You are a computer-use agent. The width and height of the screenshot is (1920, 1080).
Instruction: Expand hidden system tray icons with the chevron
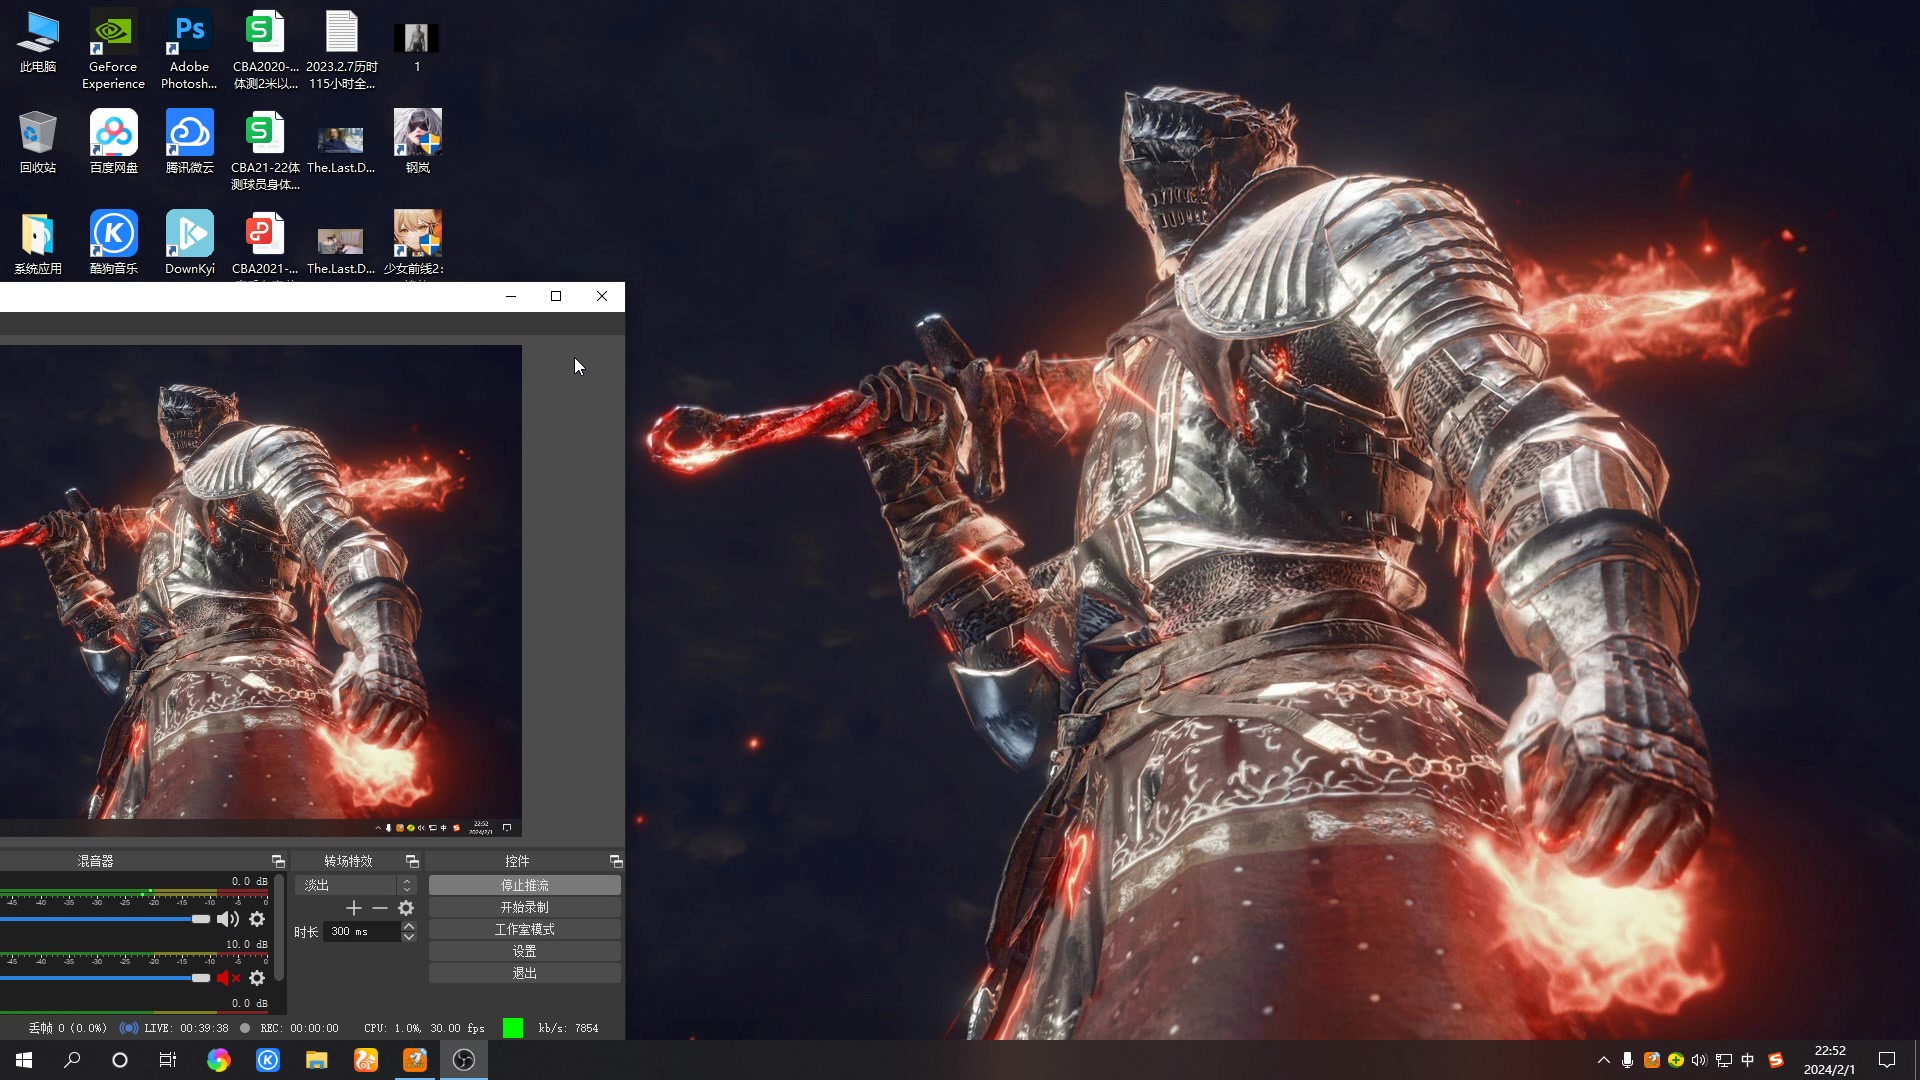click(x=1603, y=1060)
